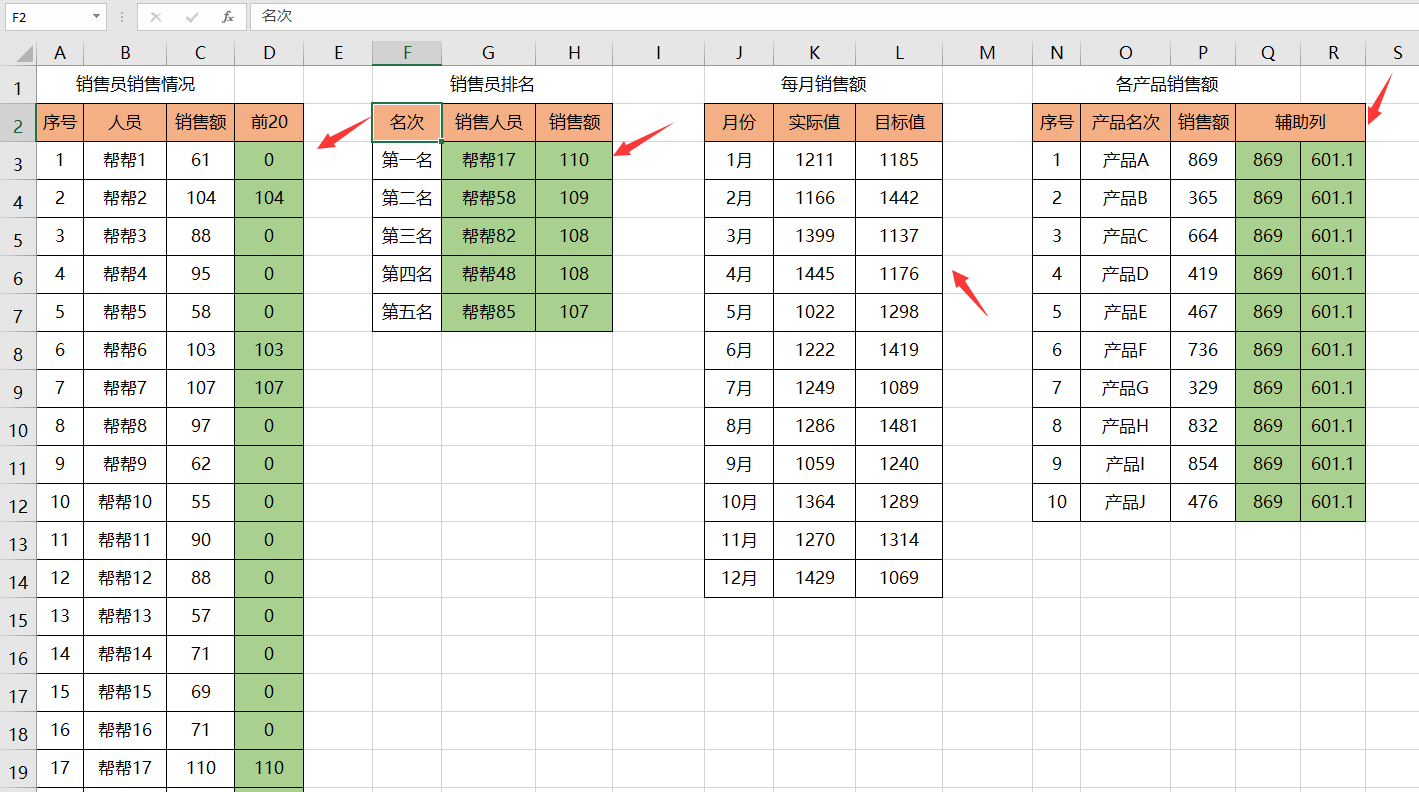Select column F header
Viewport: 1419px width, 792px height.
407,53
